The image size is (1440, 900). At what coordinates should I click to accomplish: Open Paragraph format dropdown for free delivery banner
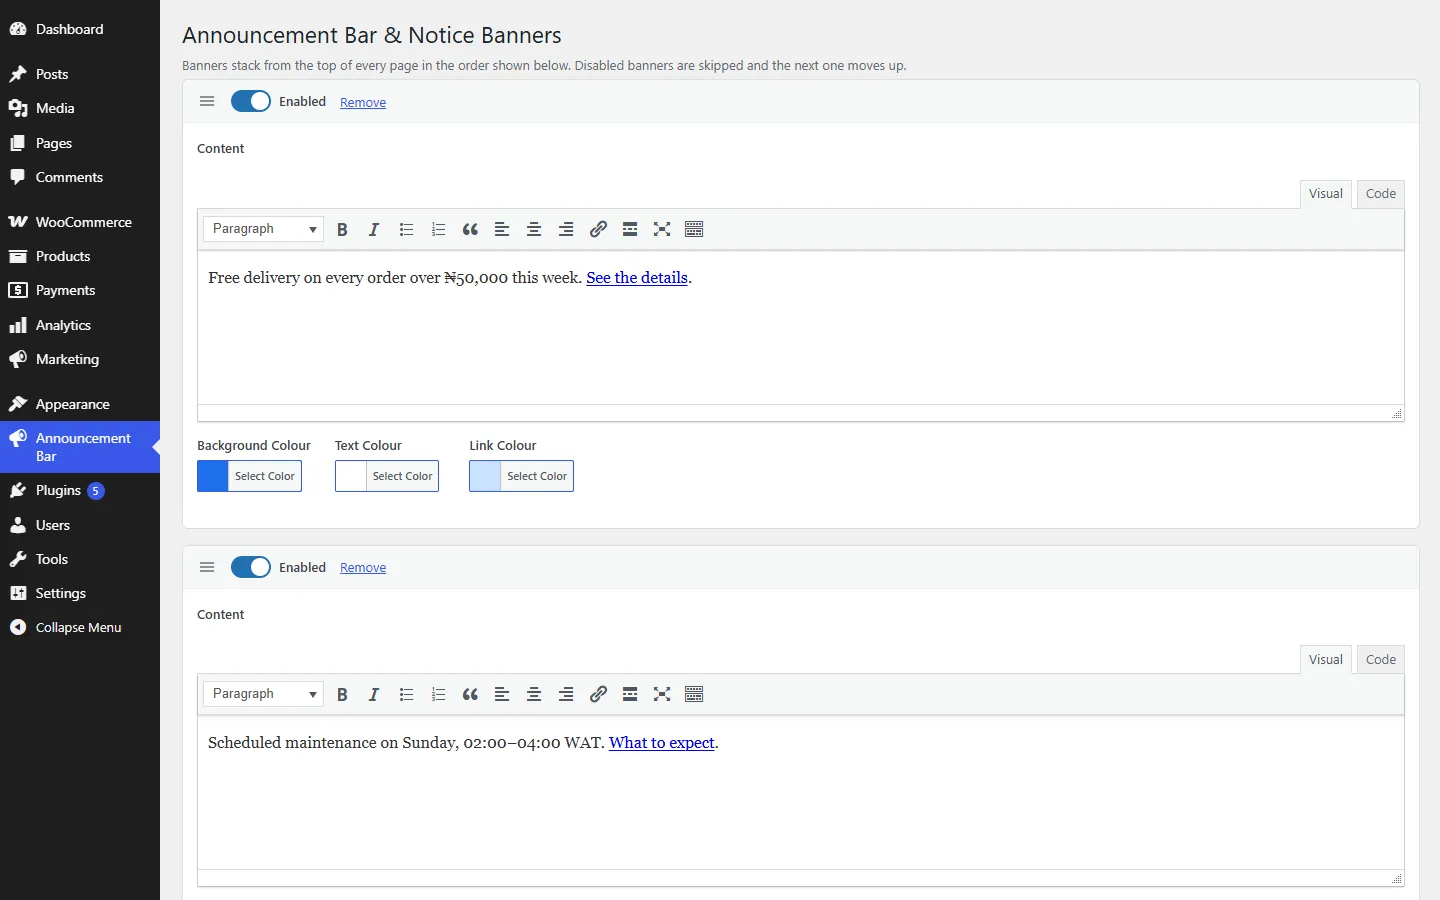tap(263, 229)
